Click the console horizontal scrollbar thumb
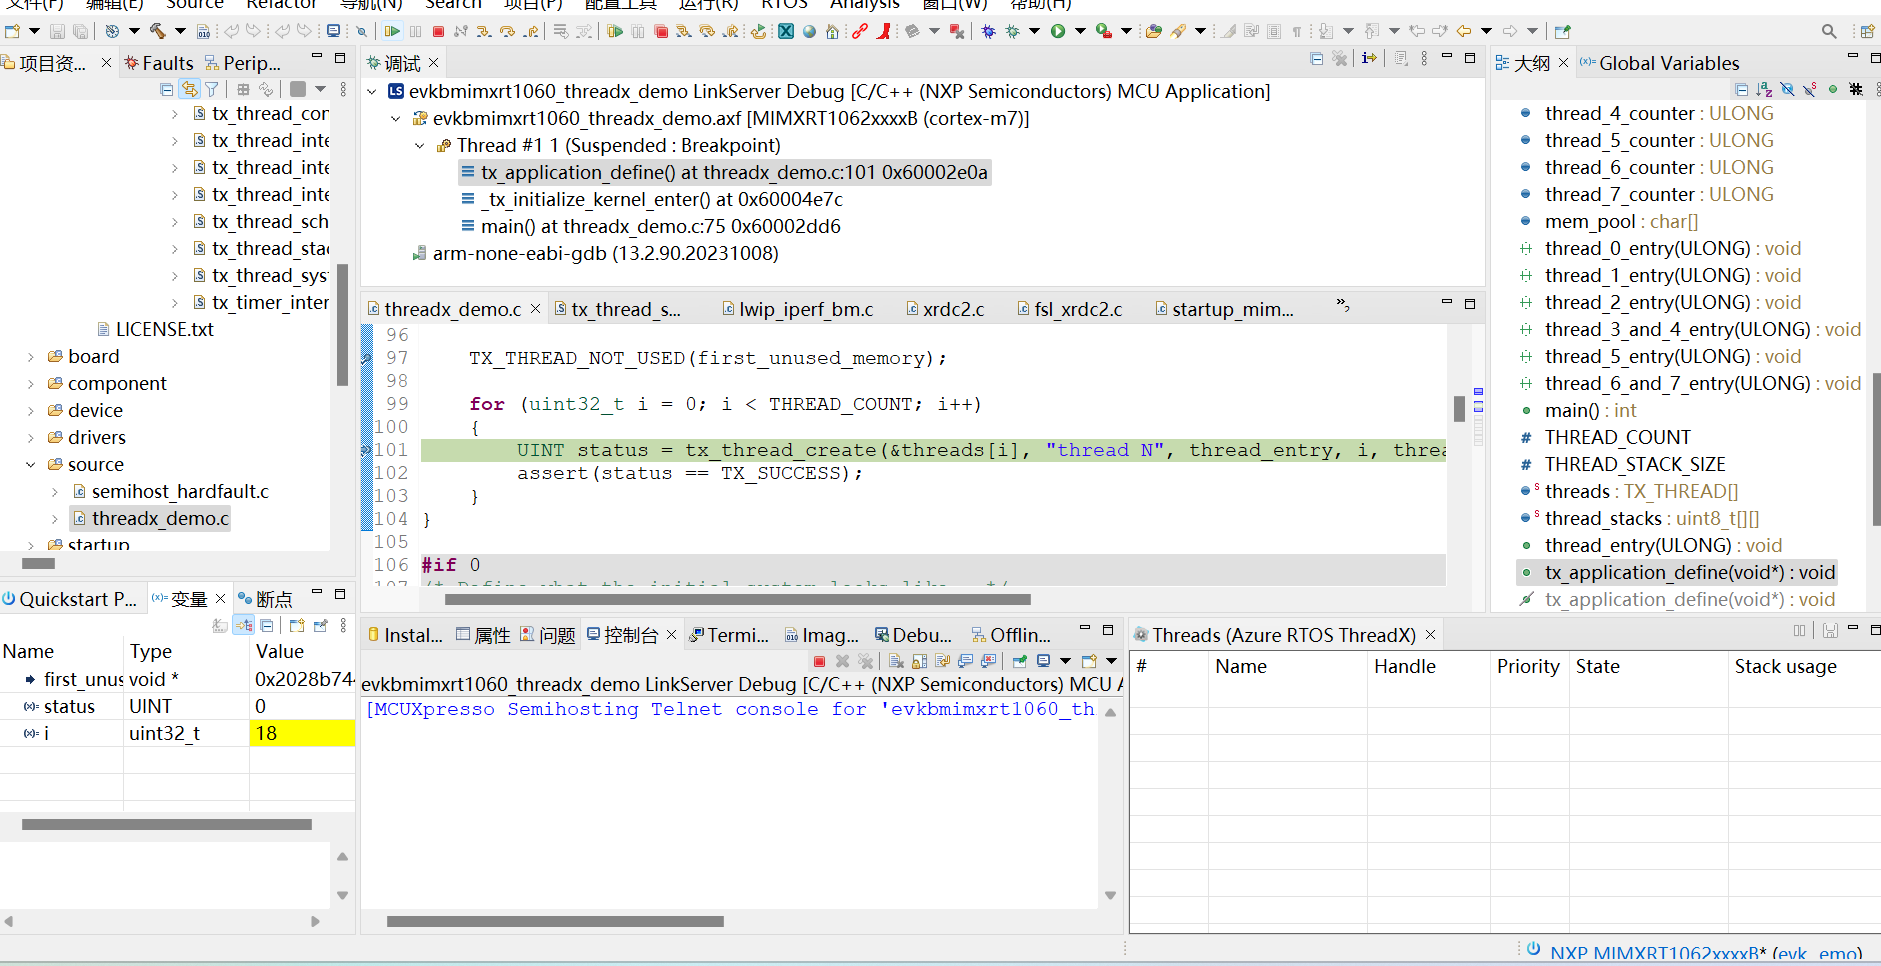This screenshot has height=966, width=1881. 555,921
